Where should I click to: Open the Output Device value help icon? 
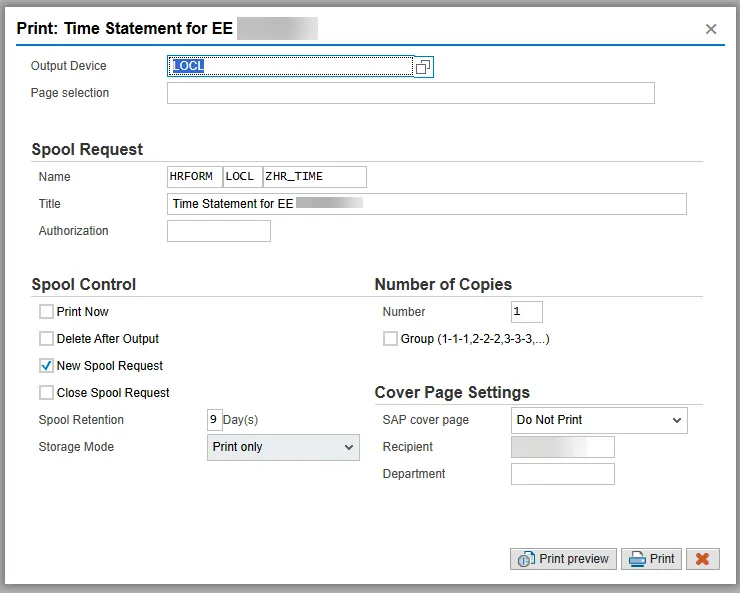coord(423,67)
